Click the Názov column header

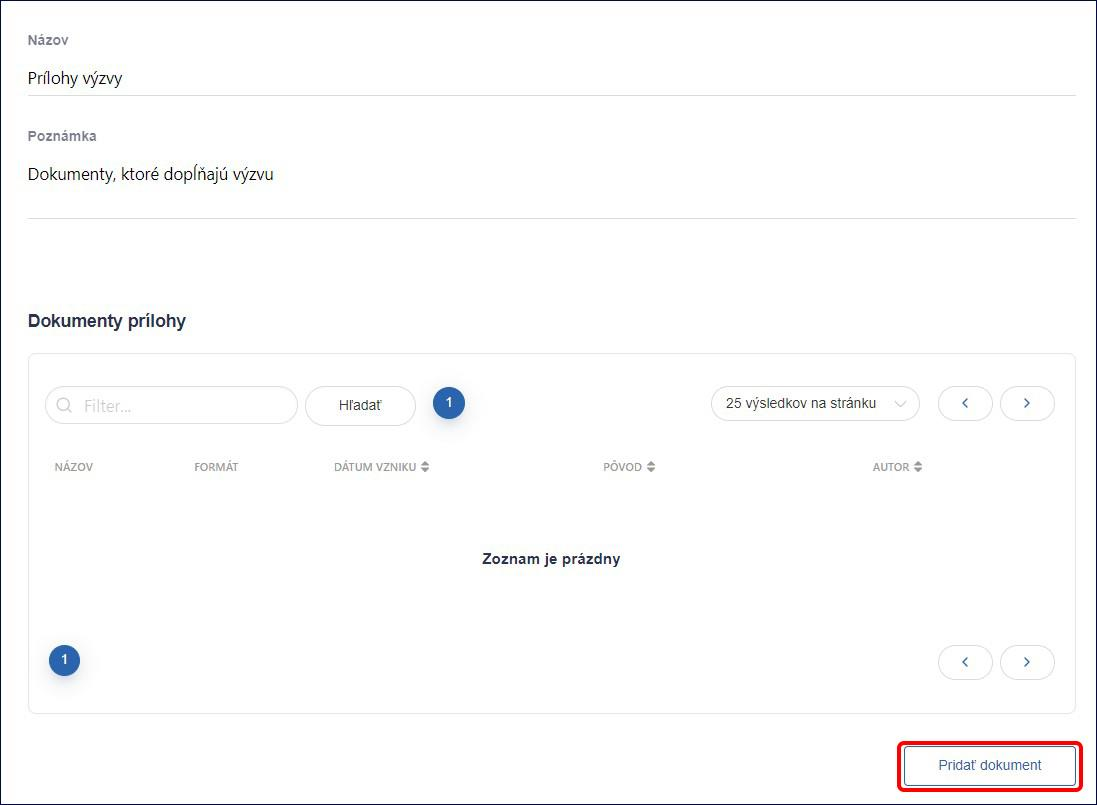click(73, 467)
